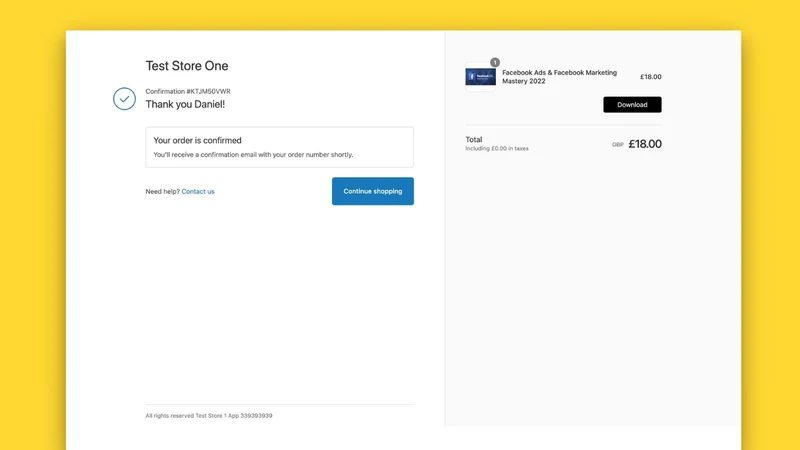Screen dimensions: 800x450
Task: Click the Download button
Action: click(632, 105)
